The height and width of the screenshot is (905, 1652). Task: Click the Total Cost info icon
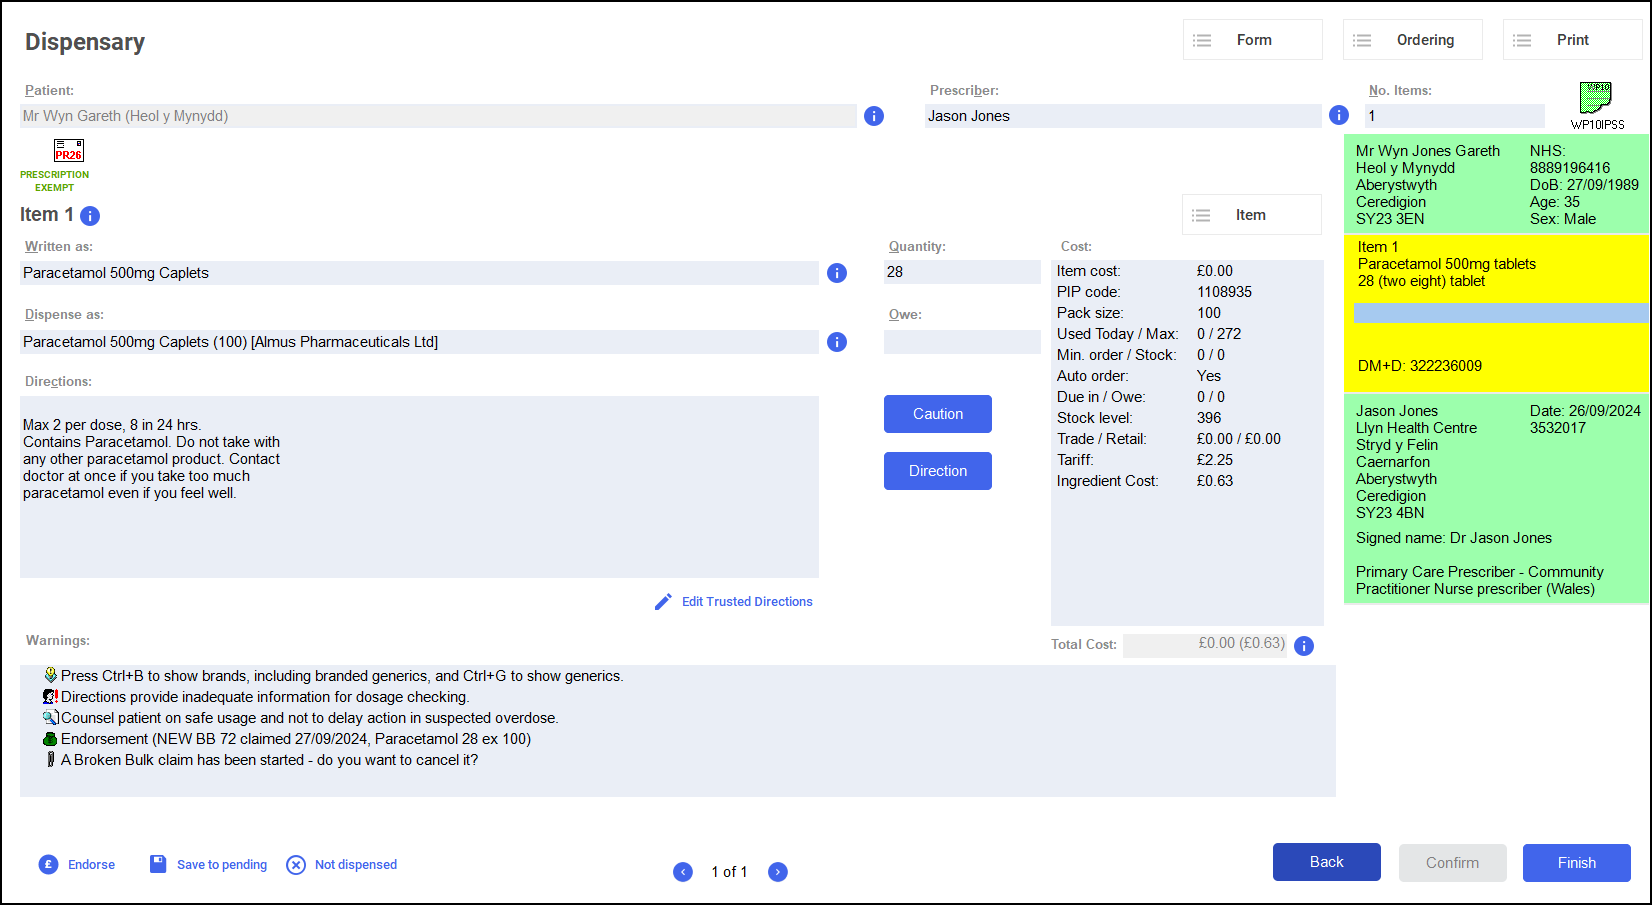1304,646
